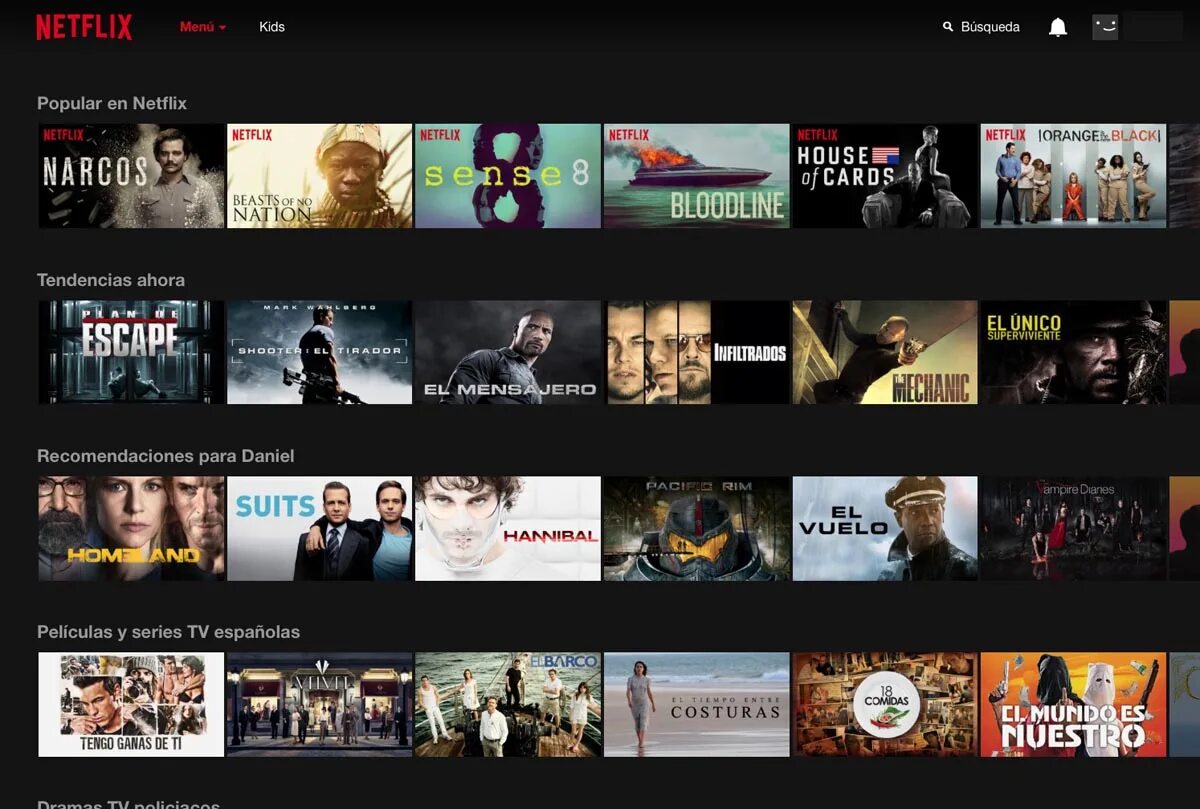Open Tengo Ganas de Ti

point(131,705)
